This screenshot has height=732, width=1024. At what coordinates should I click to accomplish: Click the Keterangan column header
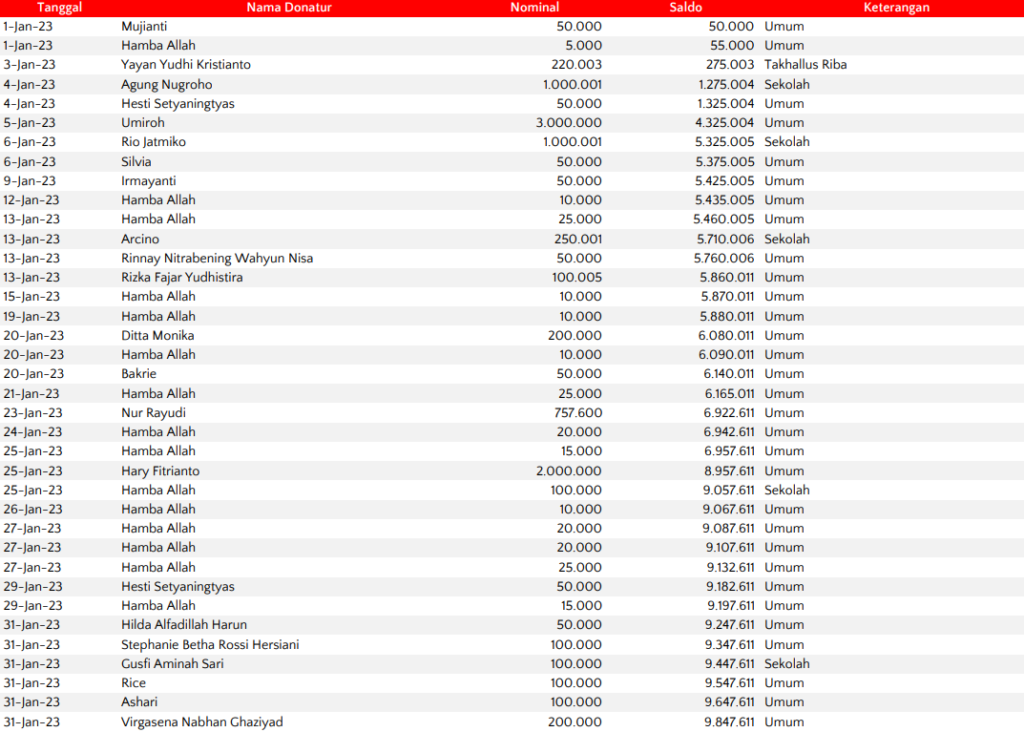[x=896, y=8]
